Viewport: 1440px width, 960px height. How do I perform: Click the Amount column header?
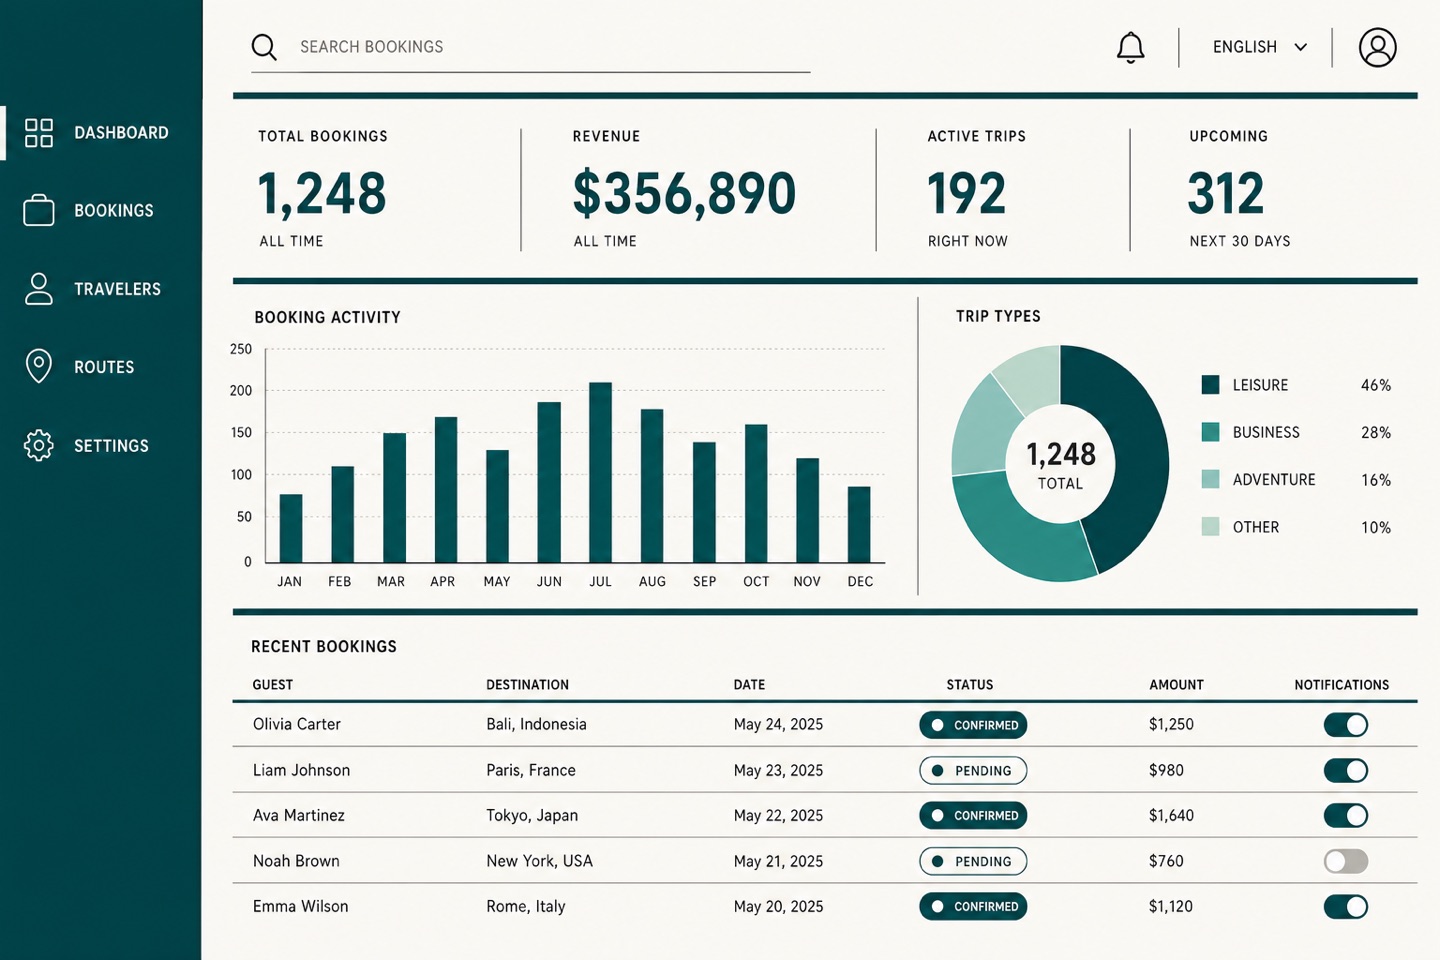pos(1176,685)
